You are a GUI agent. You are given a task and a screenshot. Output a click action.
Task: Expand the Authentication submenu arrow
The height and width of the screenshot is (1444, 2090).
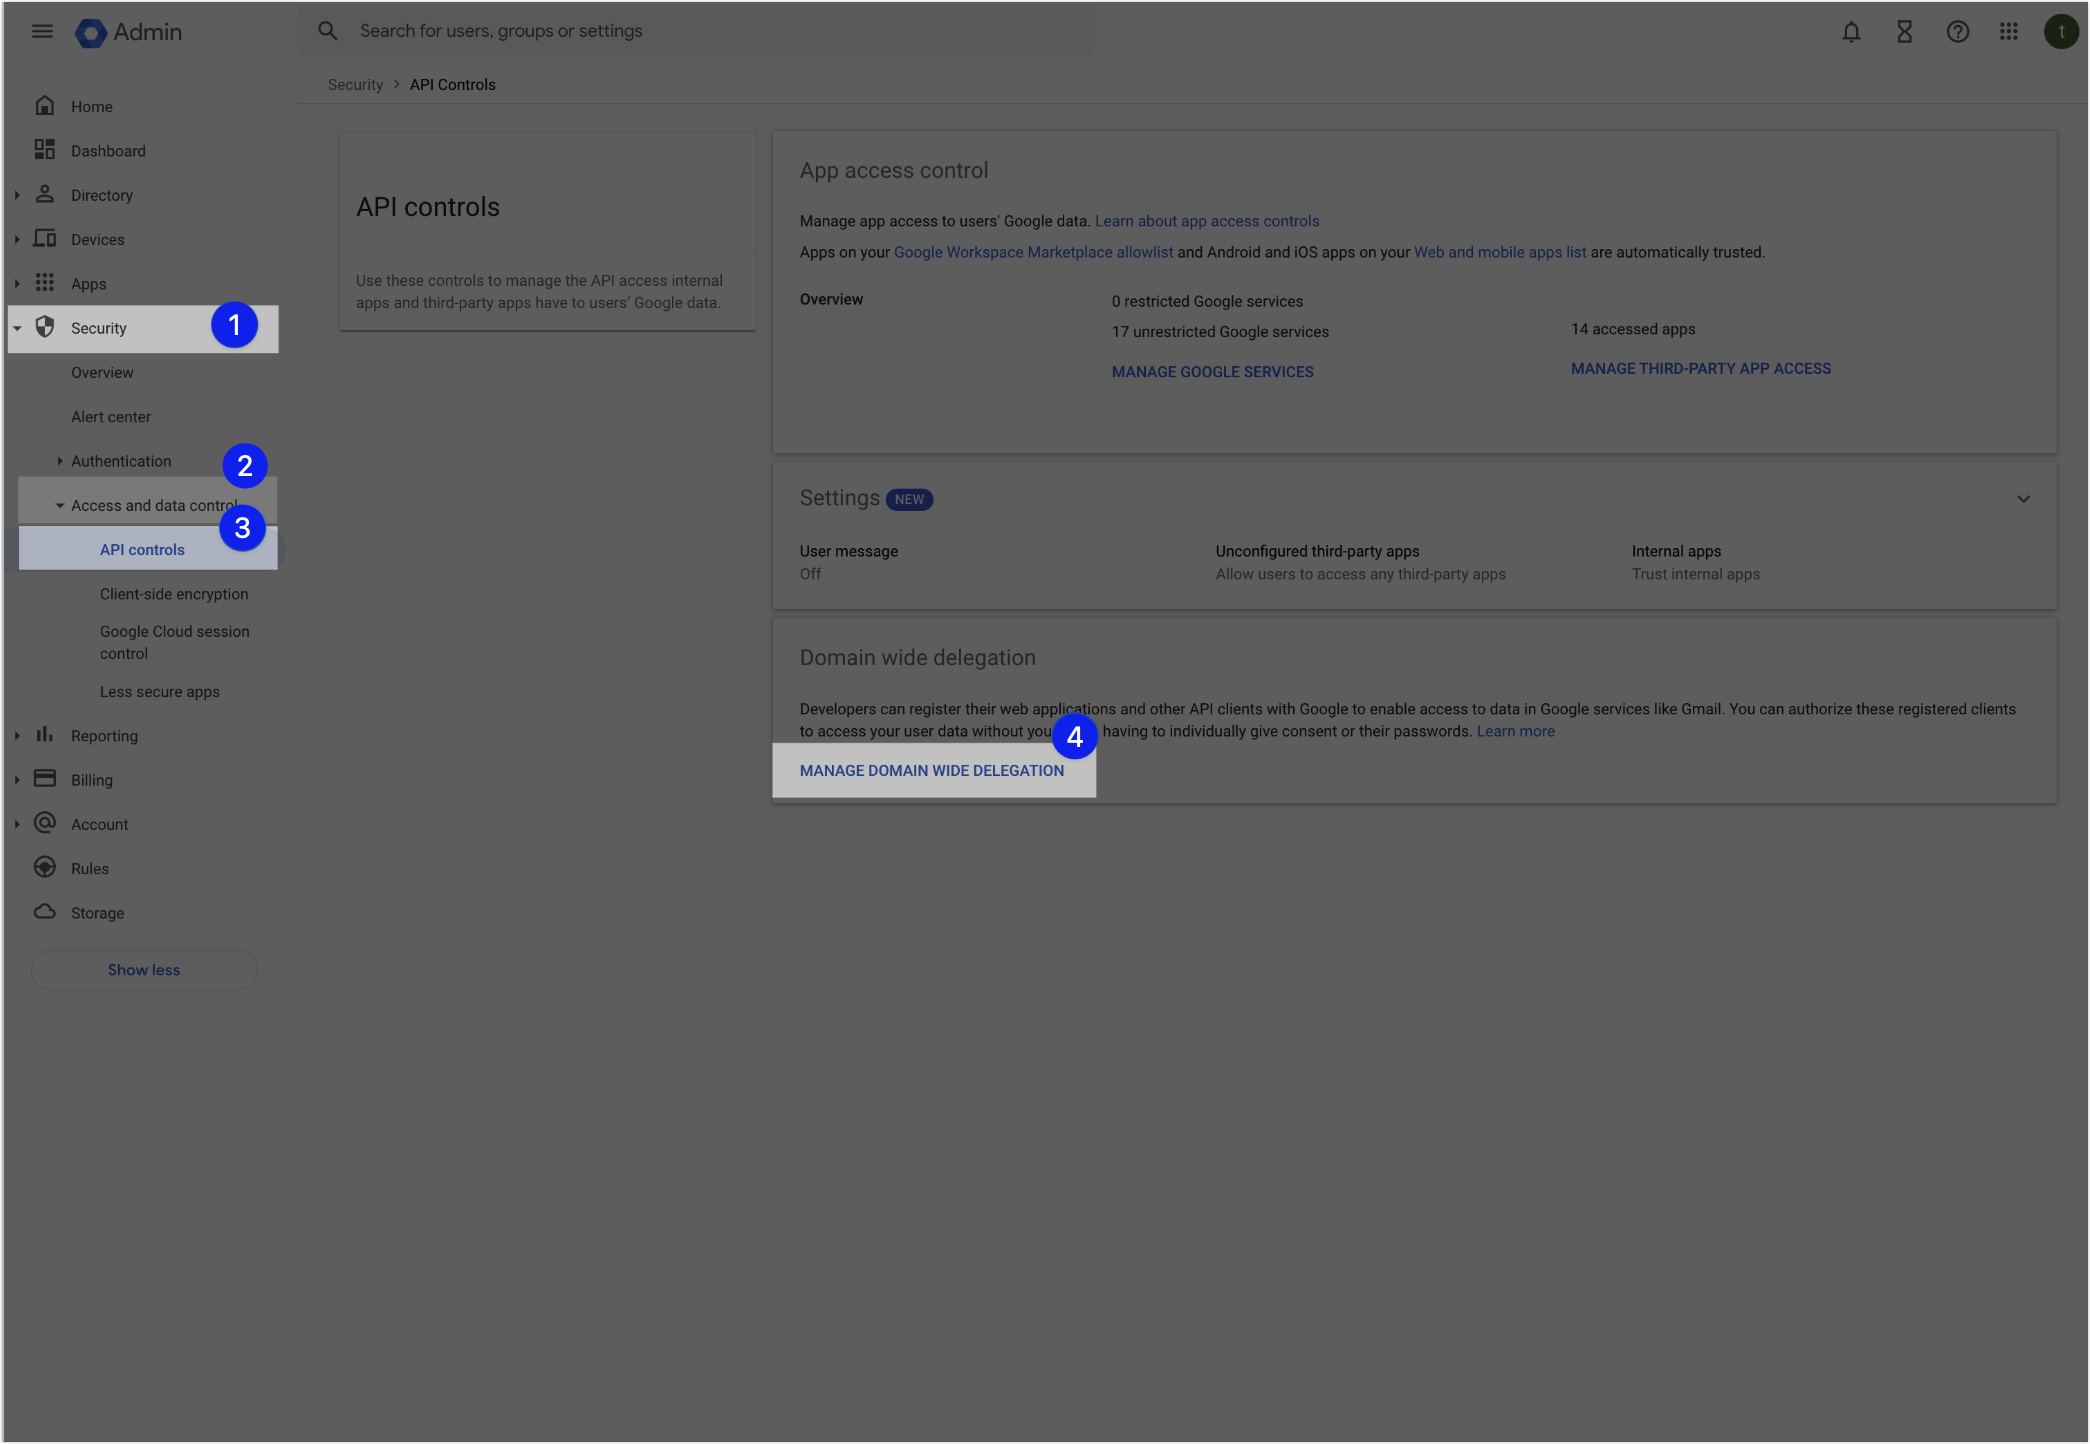[x=60, y=461]
